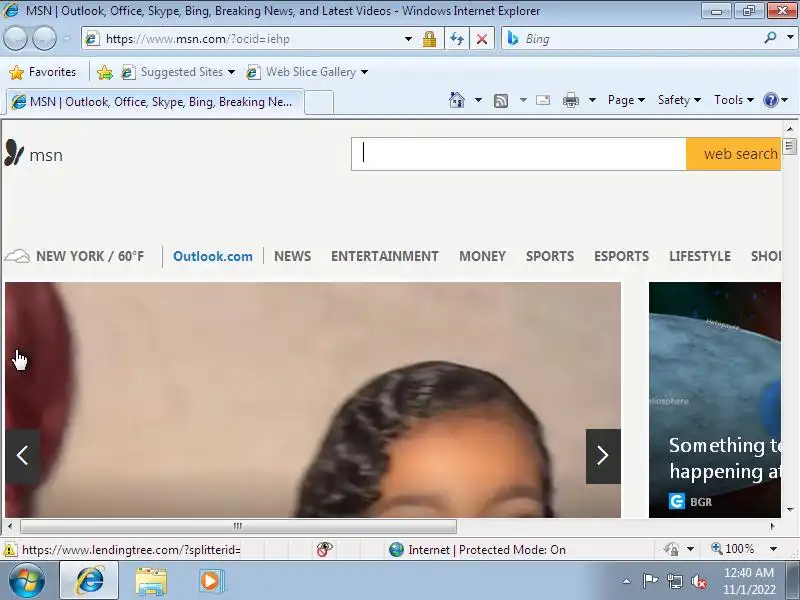Open Suggested Sites link
Screen dimensions: 800x600
coord(178,72)
